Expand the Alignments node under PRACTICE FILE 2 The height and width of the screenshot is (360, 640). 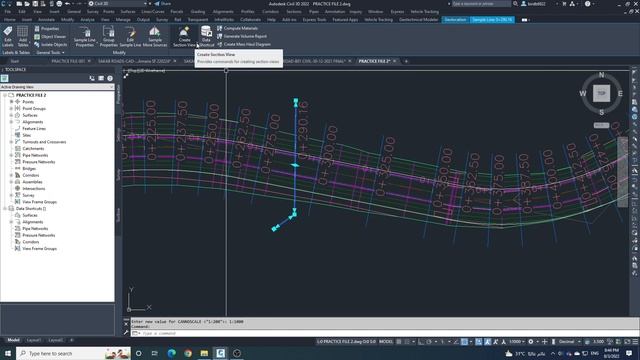[11, 122]
